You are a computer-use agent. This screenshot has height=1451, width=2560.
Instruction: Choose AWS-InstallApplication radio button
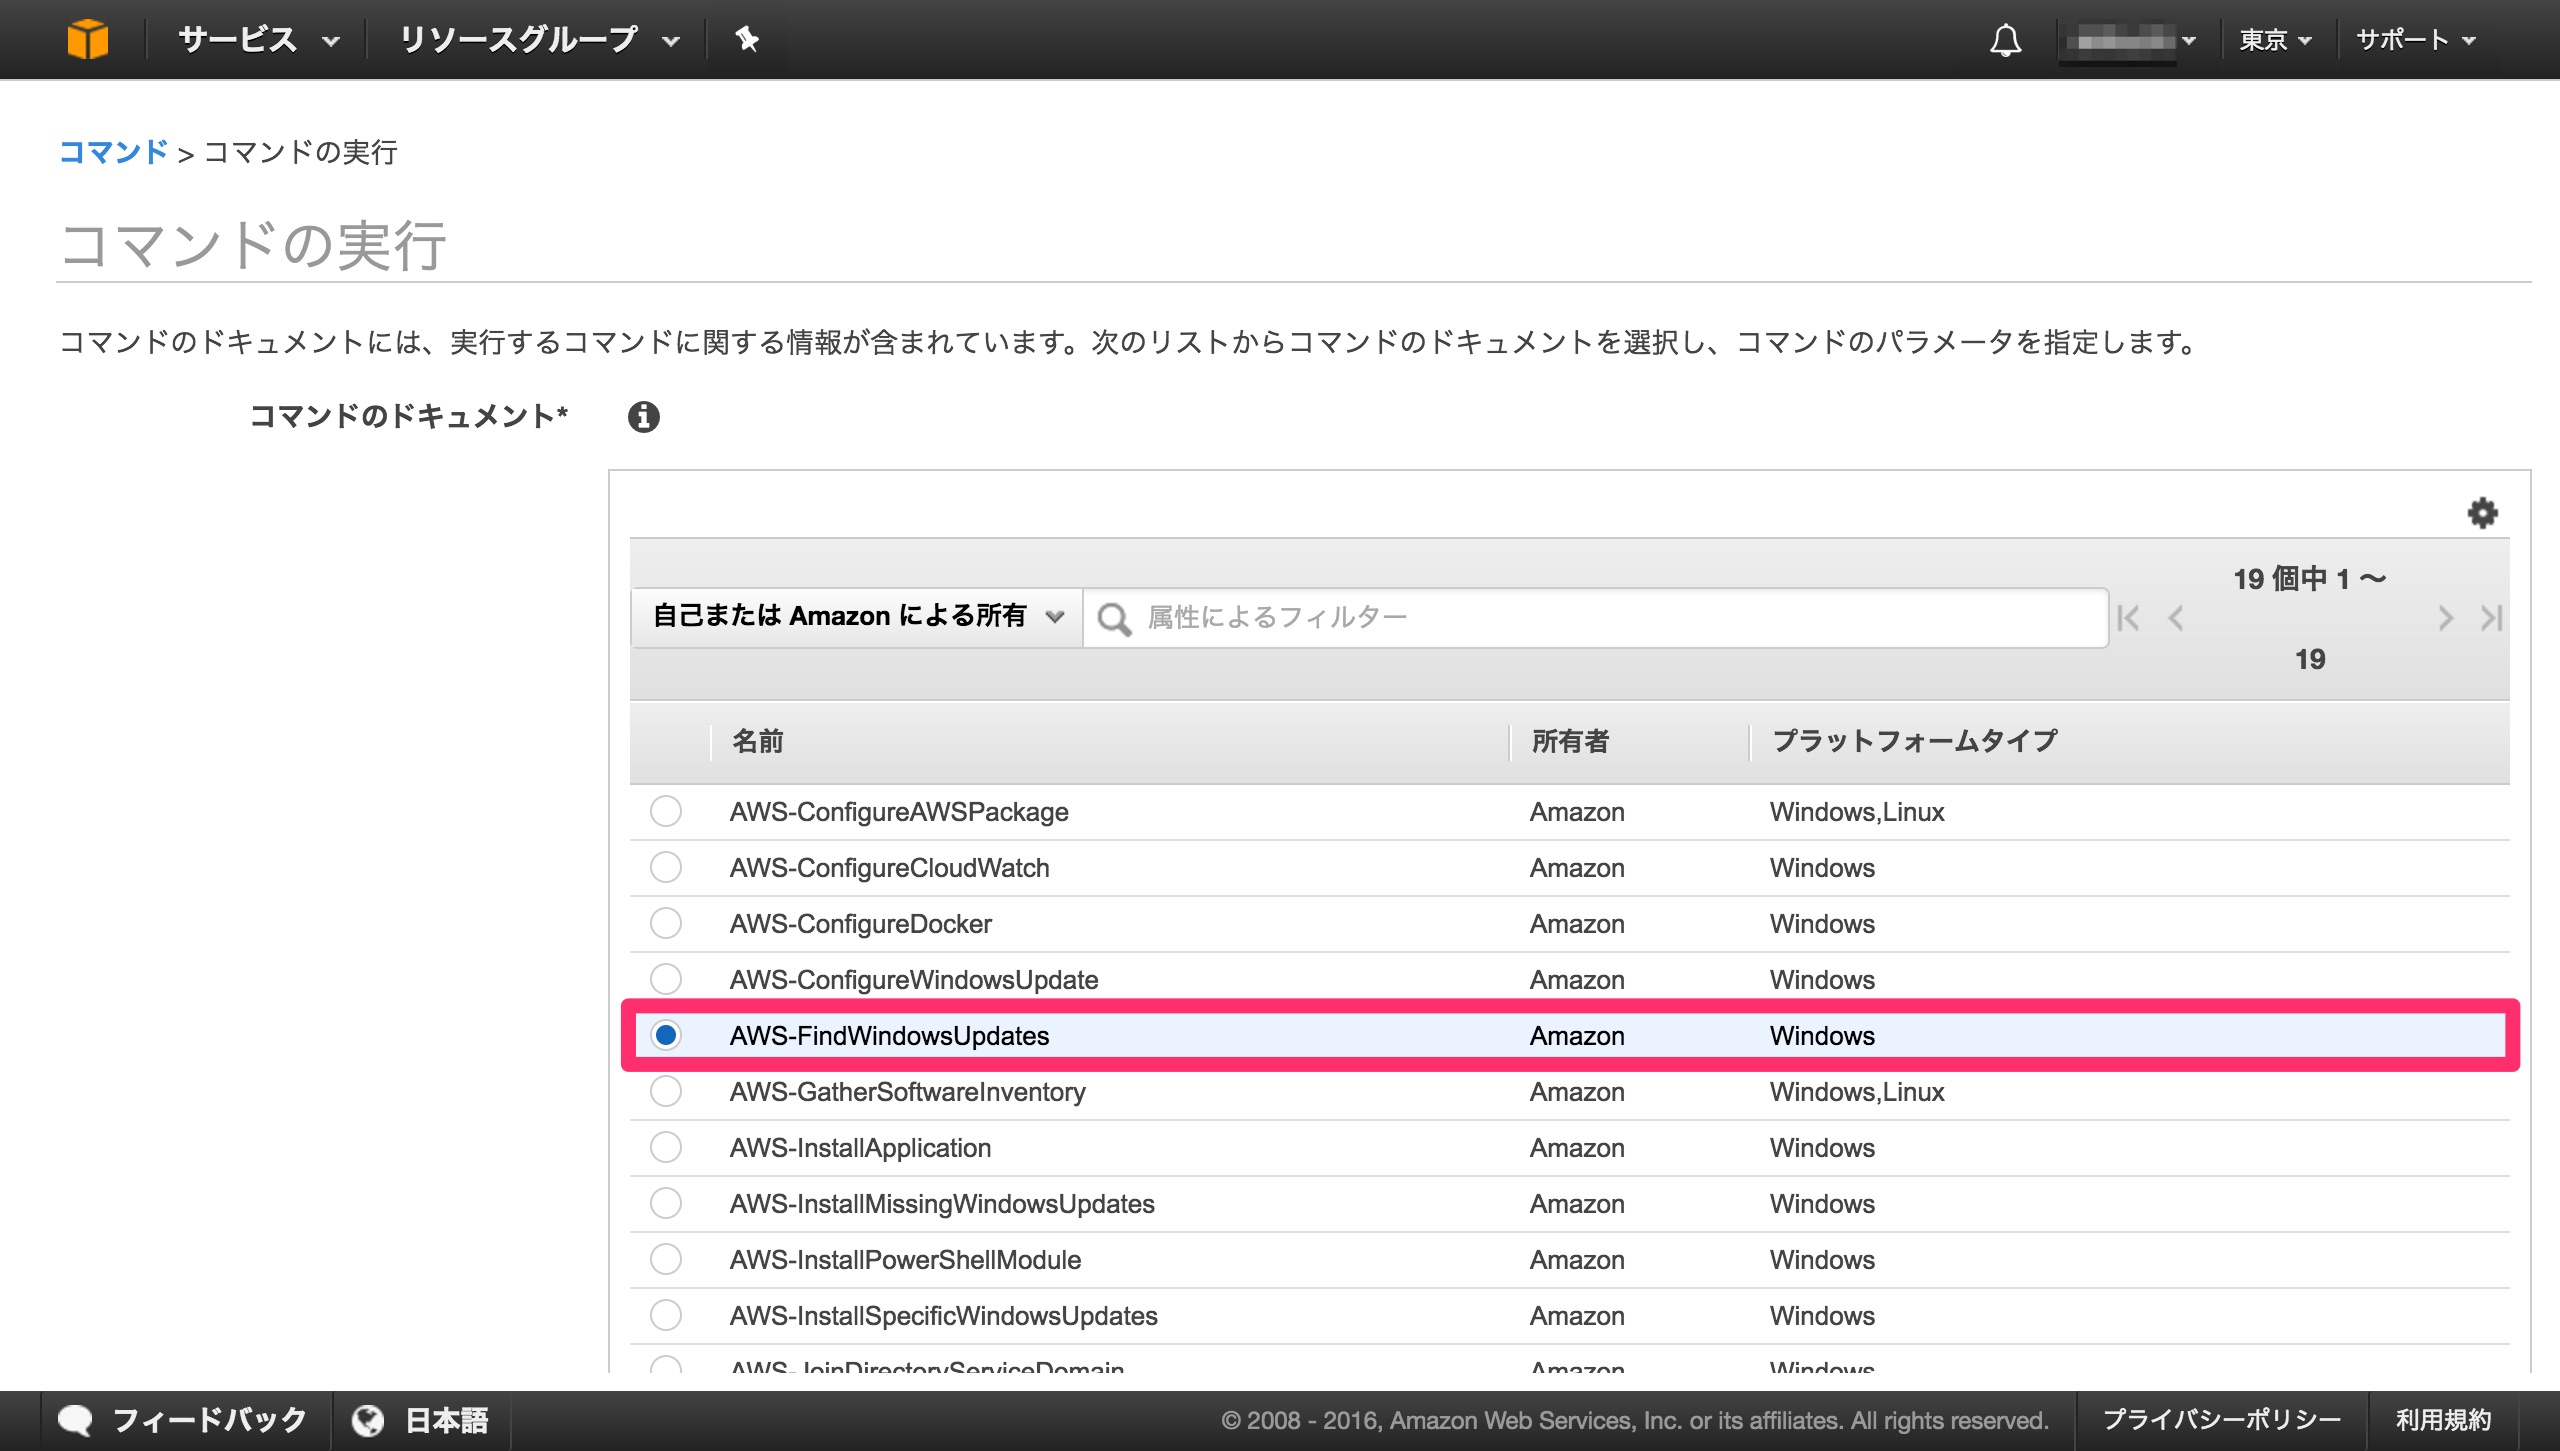coord(665,1147)
